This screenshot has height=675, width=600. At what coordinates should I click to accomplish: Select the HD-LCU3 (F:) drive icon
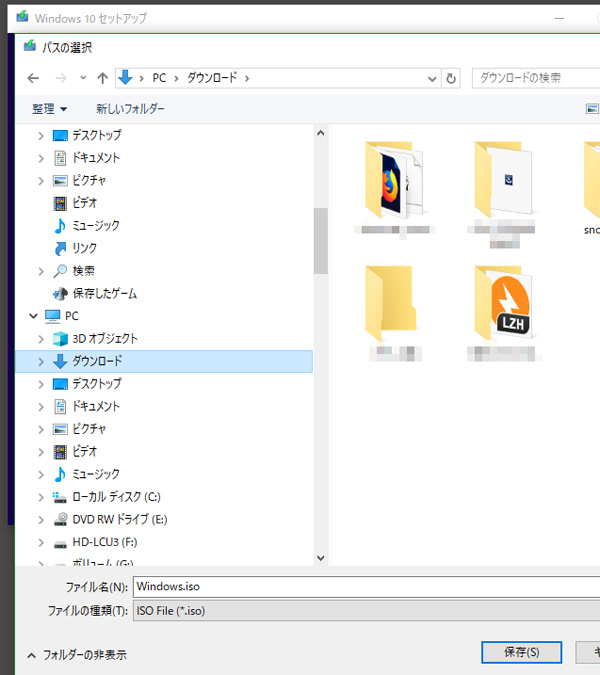pyautogui.click(x=60, y=544)
